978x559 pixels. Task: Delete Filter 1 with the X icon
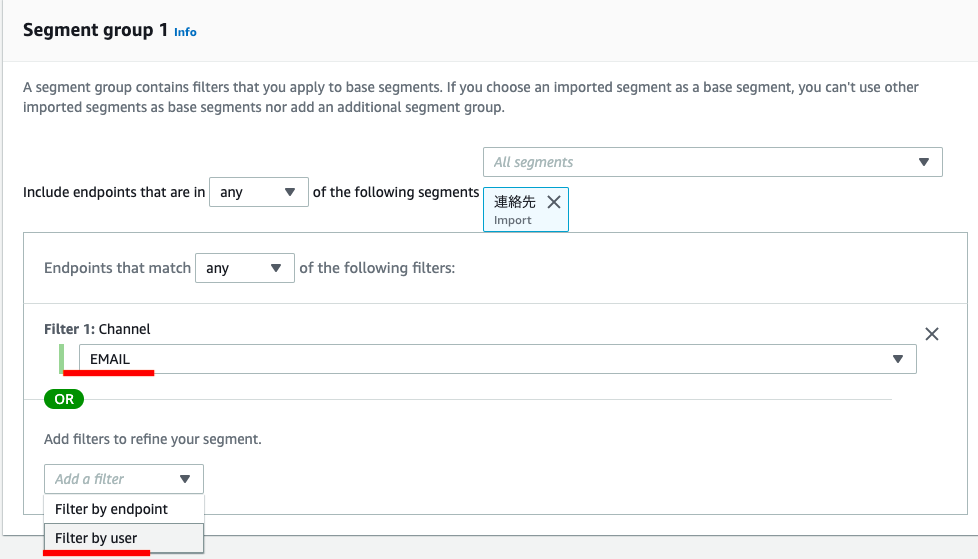(932, 334)
